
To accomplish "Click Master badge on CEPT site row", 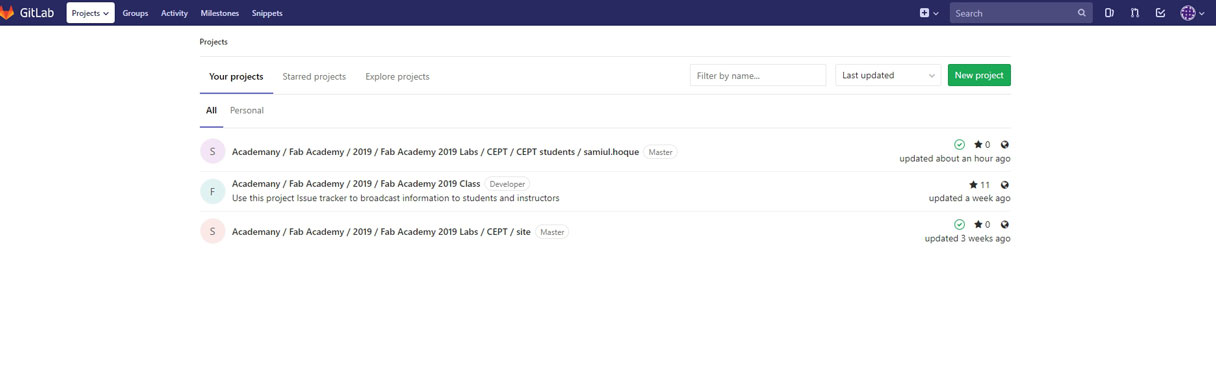I will [x=552, y=232].
